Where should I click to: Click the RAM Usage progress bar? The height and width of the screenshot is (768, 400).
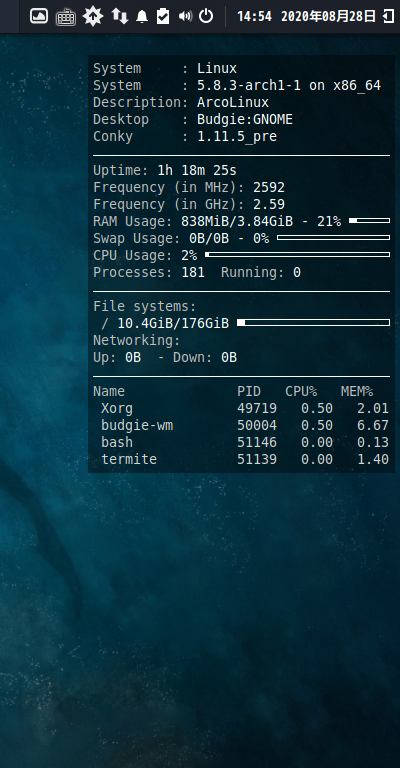pyautogui.click(x=370, y=221)
